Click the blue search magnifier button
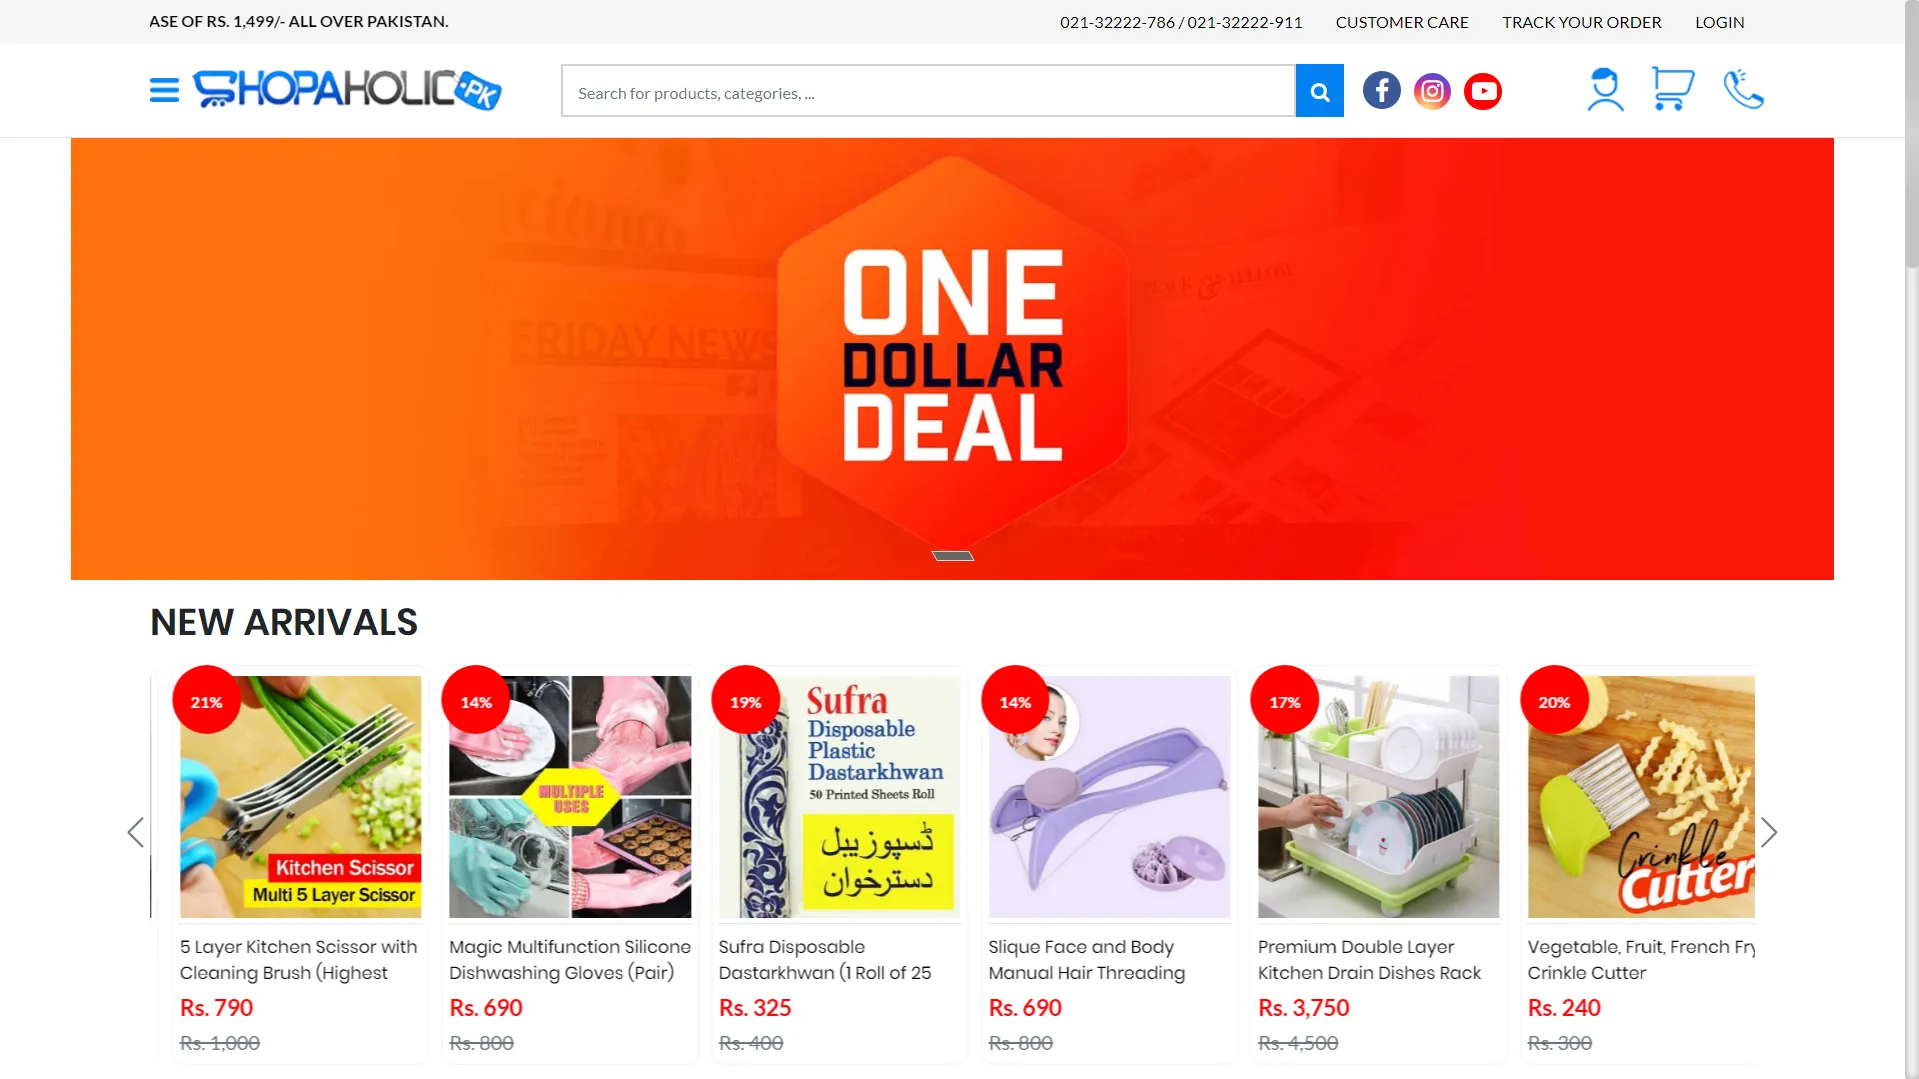The width and height of the screenshot is (1919, 1079). [x=1319, y=91]
